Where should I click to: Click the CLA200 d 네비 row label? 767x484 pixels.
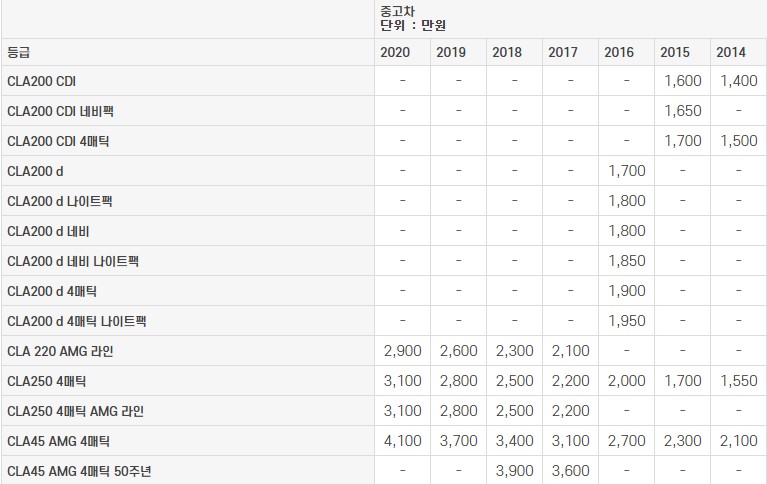(x=48, y=231)
